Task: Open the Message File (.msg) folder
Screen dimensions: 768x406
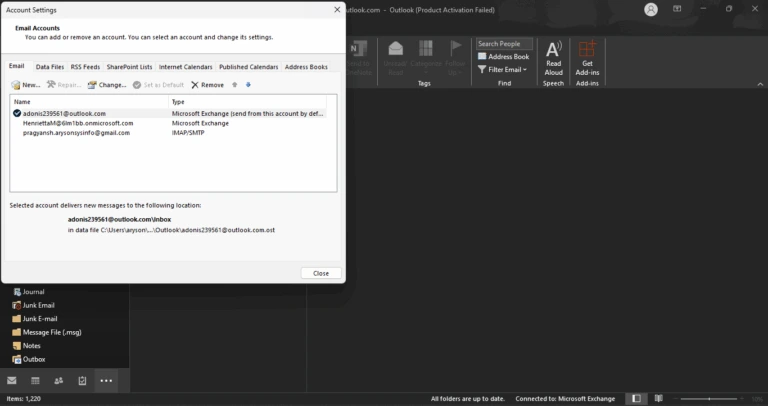Action: click(x=47, y=332)
